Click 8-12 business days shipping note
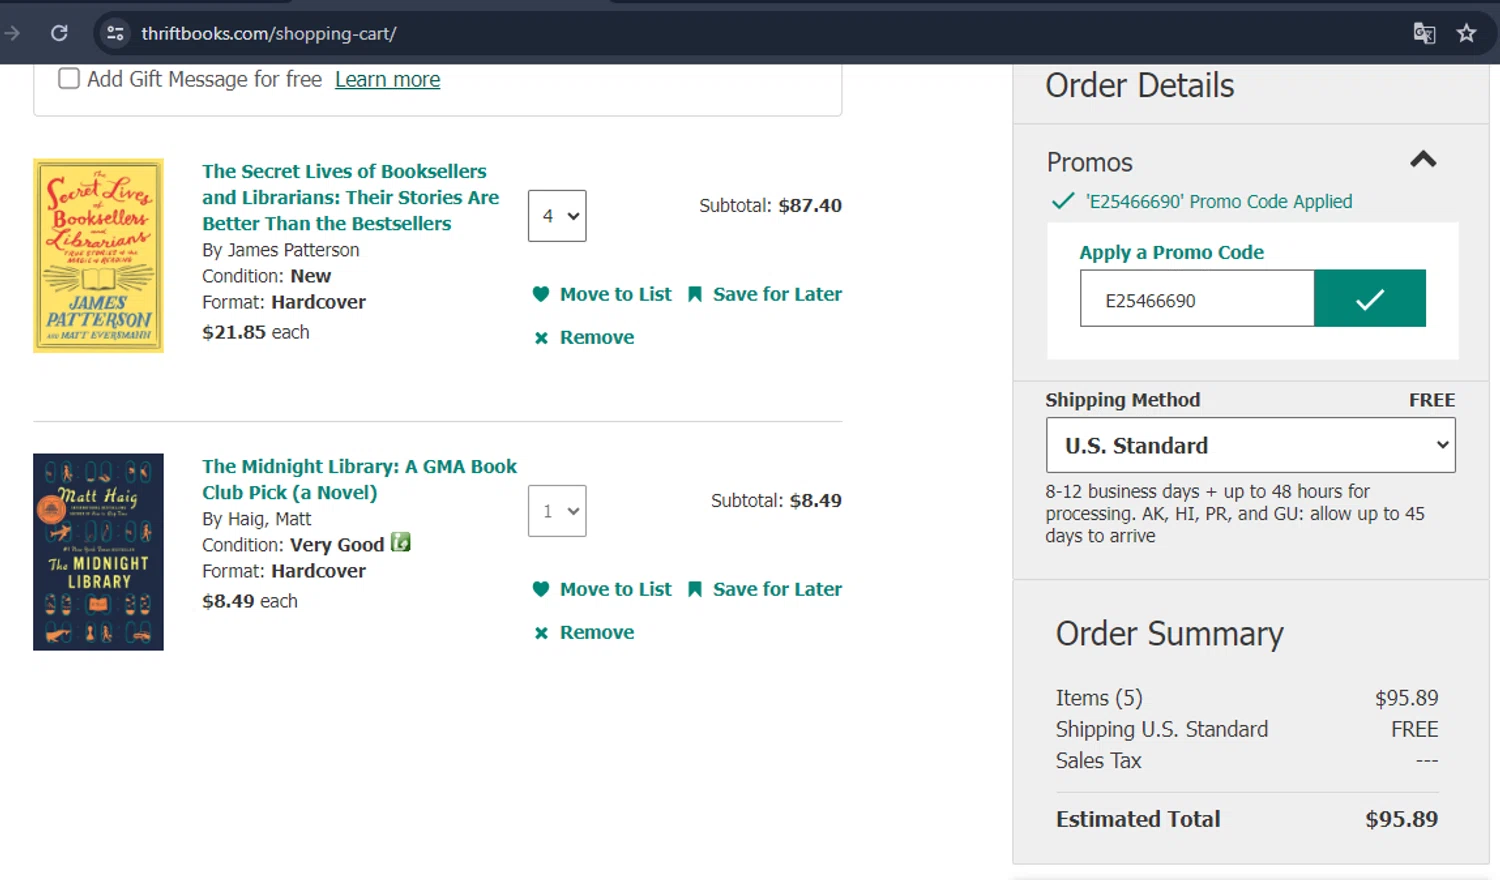Viewport: 1500px width, 880px height. 1235,513
